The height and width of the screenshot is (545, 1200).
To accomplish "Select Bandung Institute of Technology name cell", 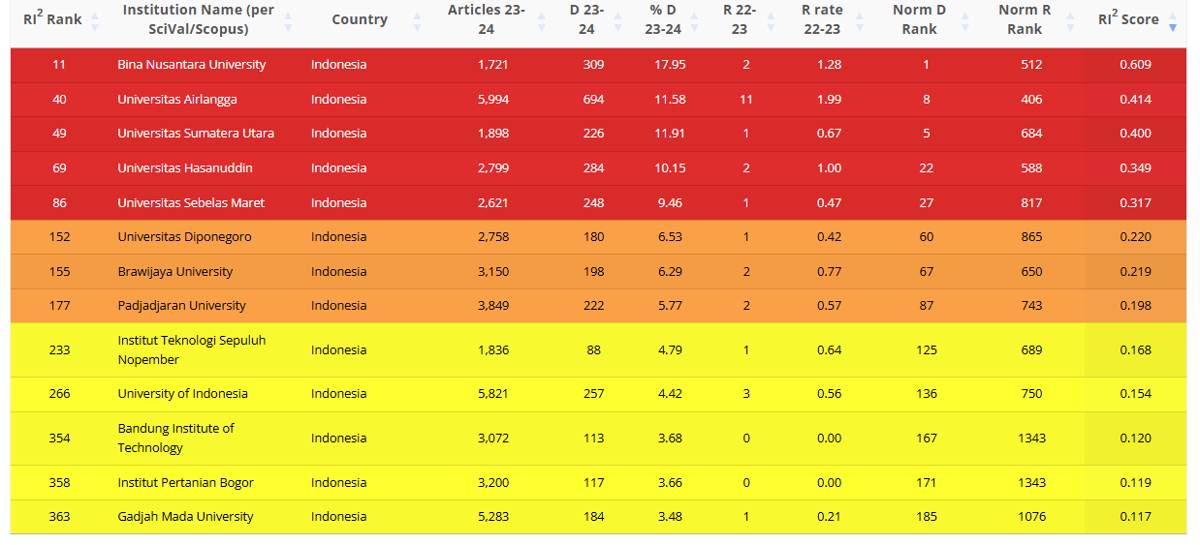I will tap(176, 438).
